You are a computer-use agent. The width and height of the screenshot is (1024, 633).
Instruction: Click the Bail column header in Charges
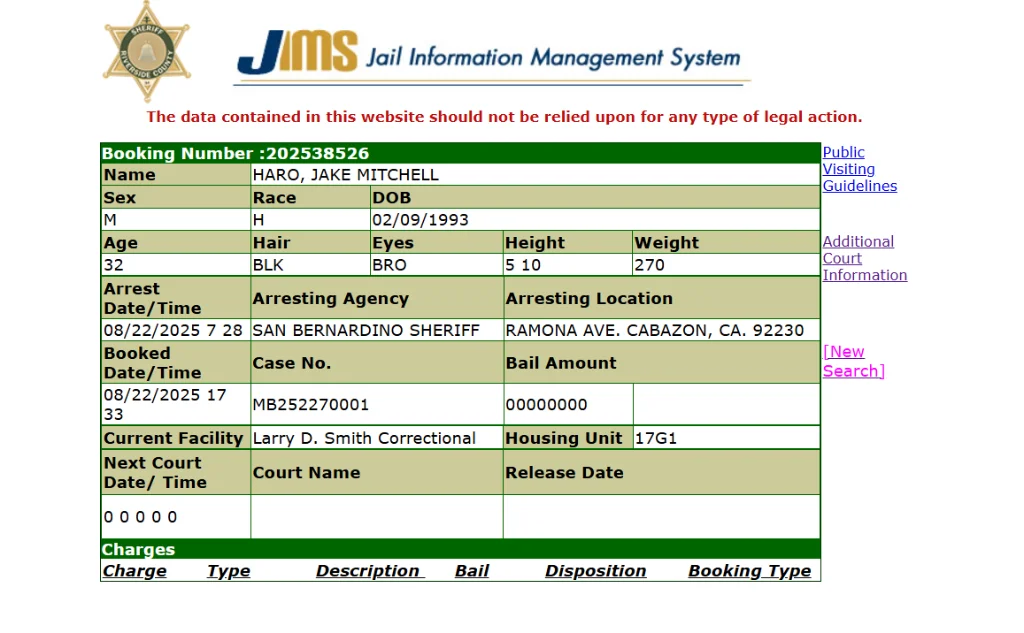tap(472, 571)
